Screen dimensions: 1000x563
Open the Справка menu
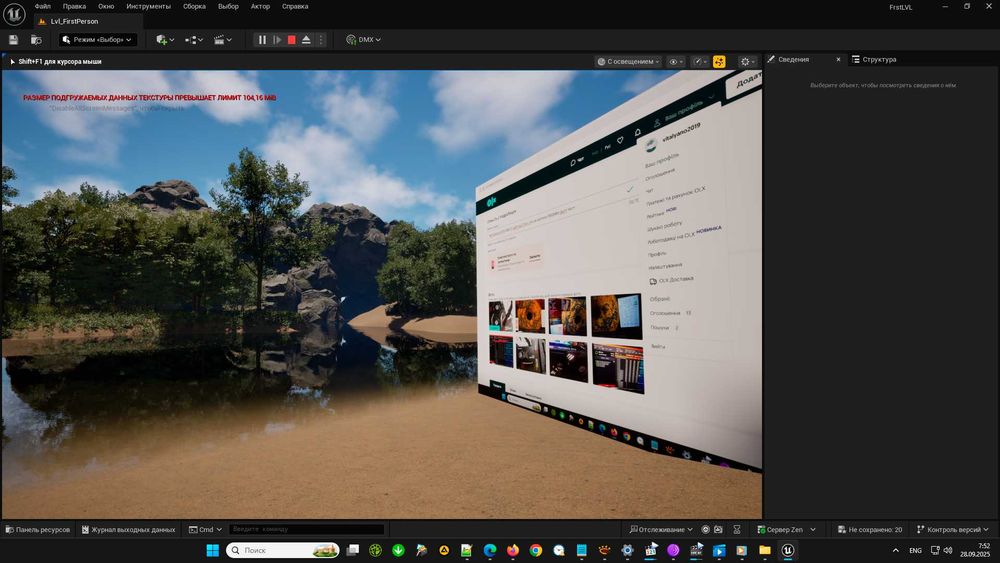click(x=295, y=6)
